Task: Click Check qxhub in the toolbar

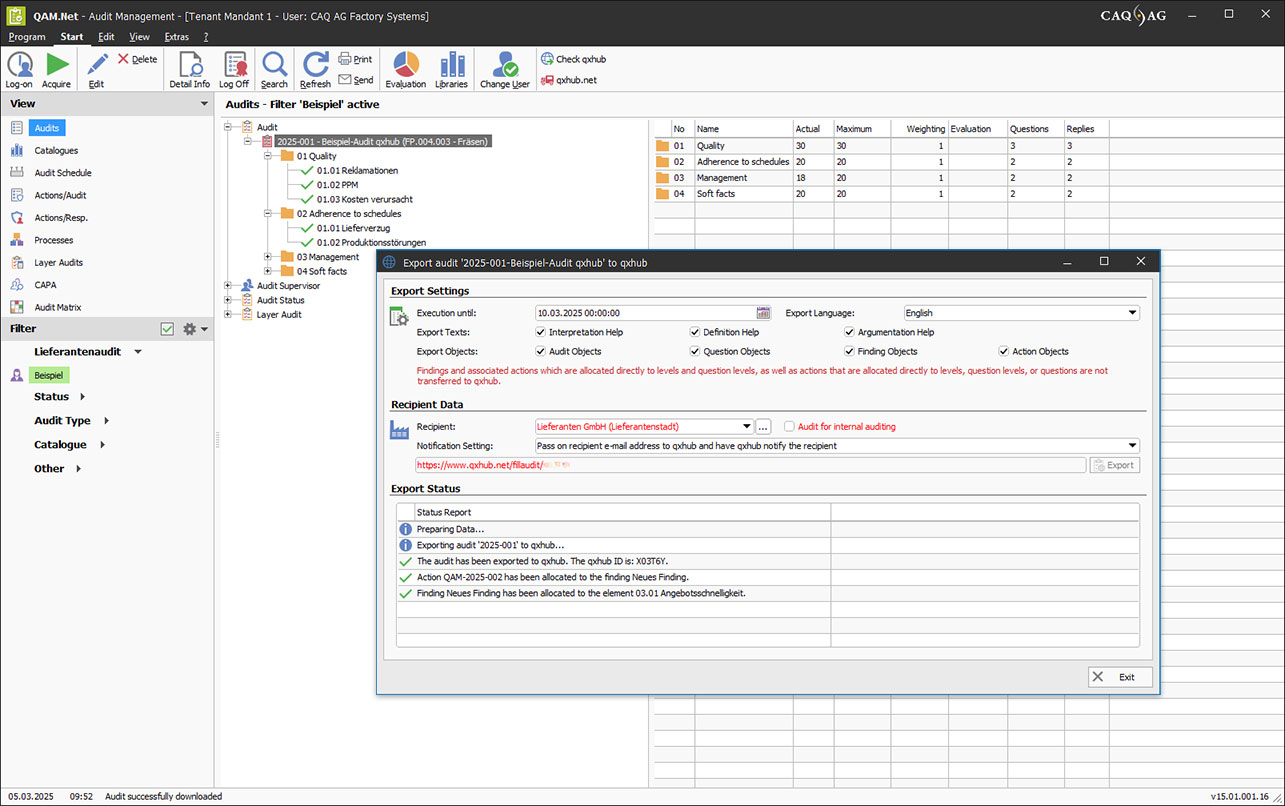Action: 574,59
